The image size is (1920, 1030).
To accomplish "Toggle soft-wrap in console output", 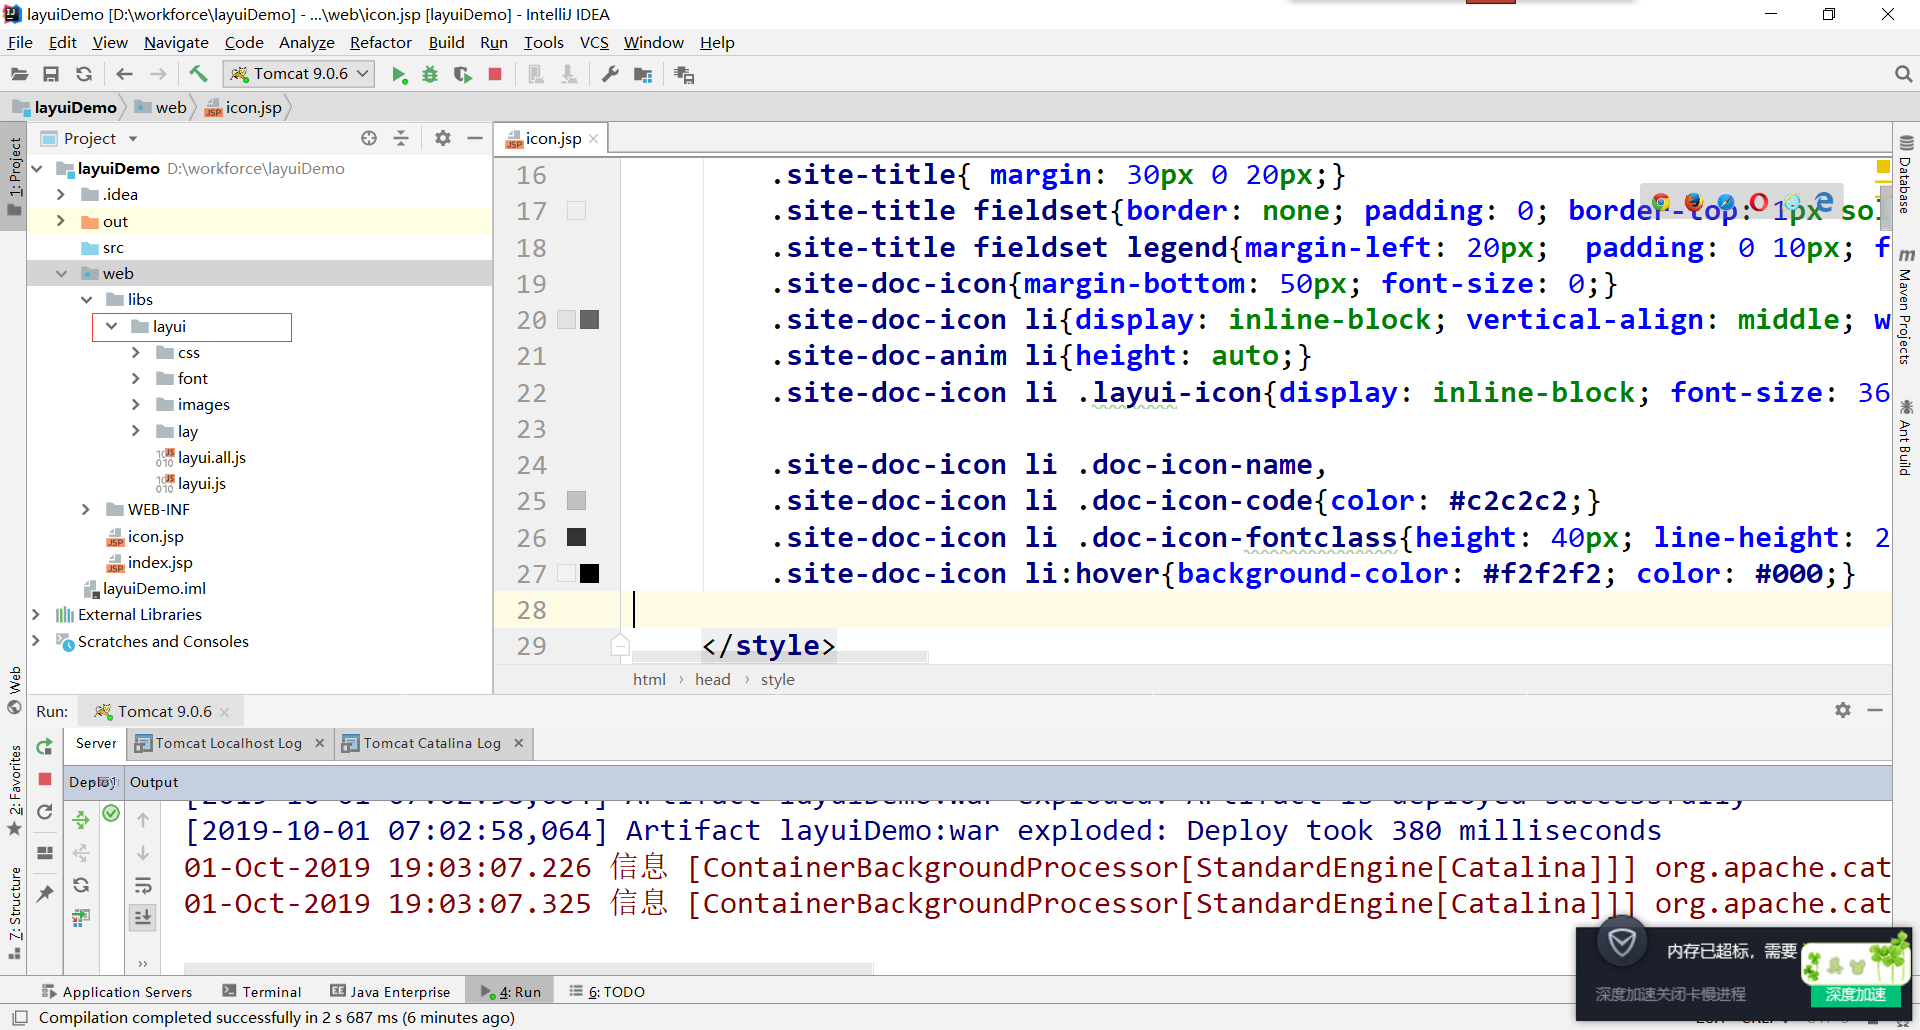I will pos(143,885).
